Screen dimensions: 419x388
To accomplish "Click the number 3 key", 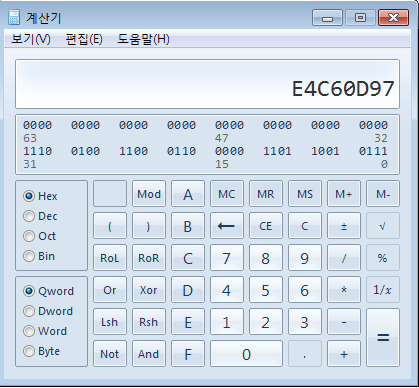I will pos(305,322).
